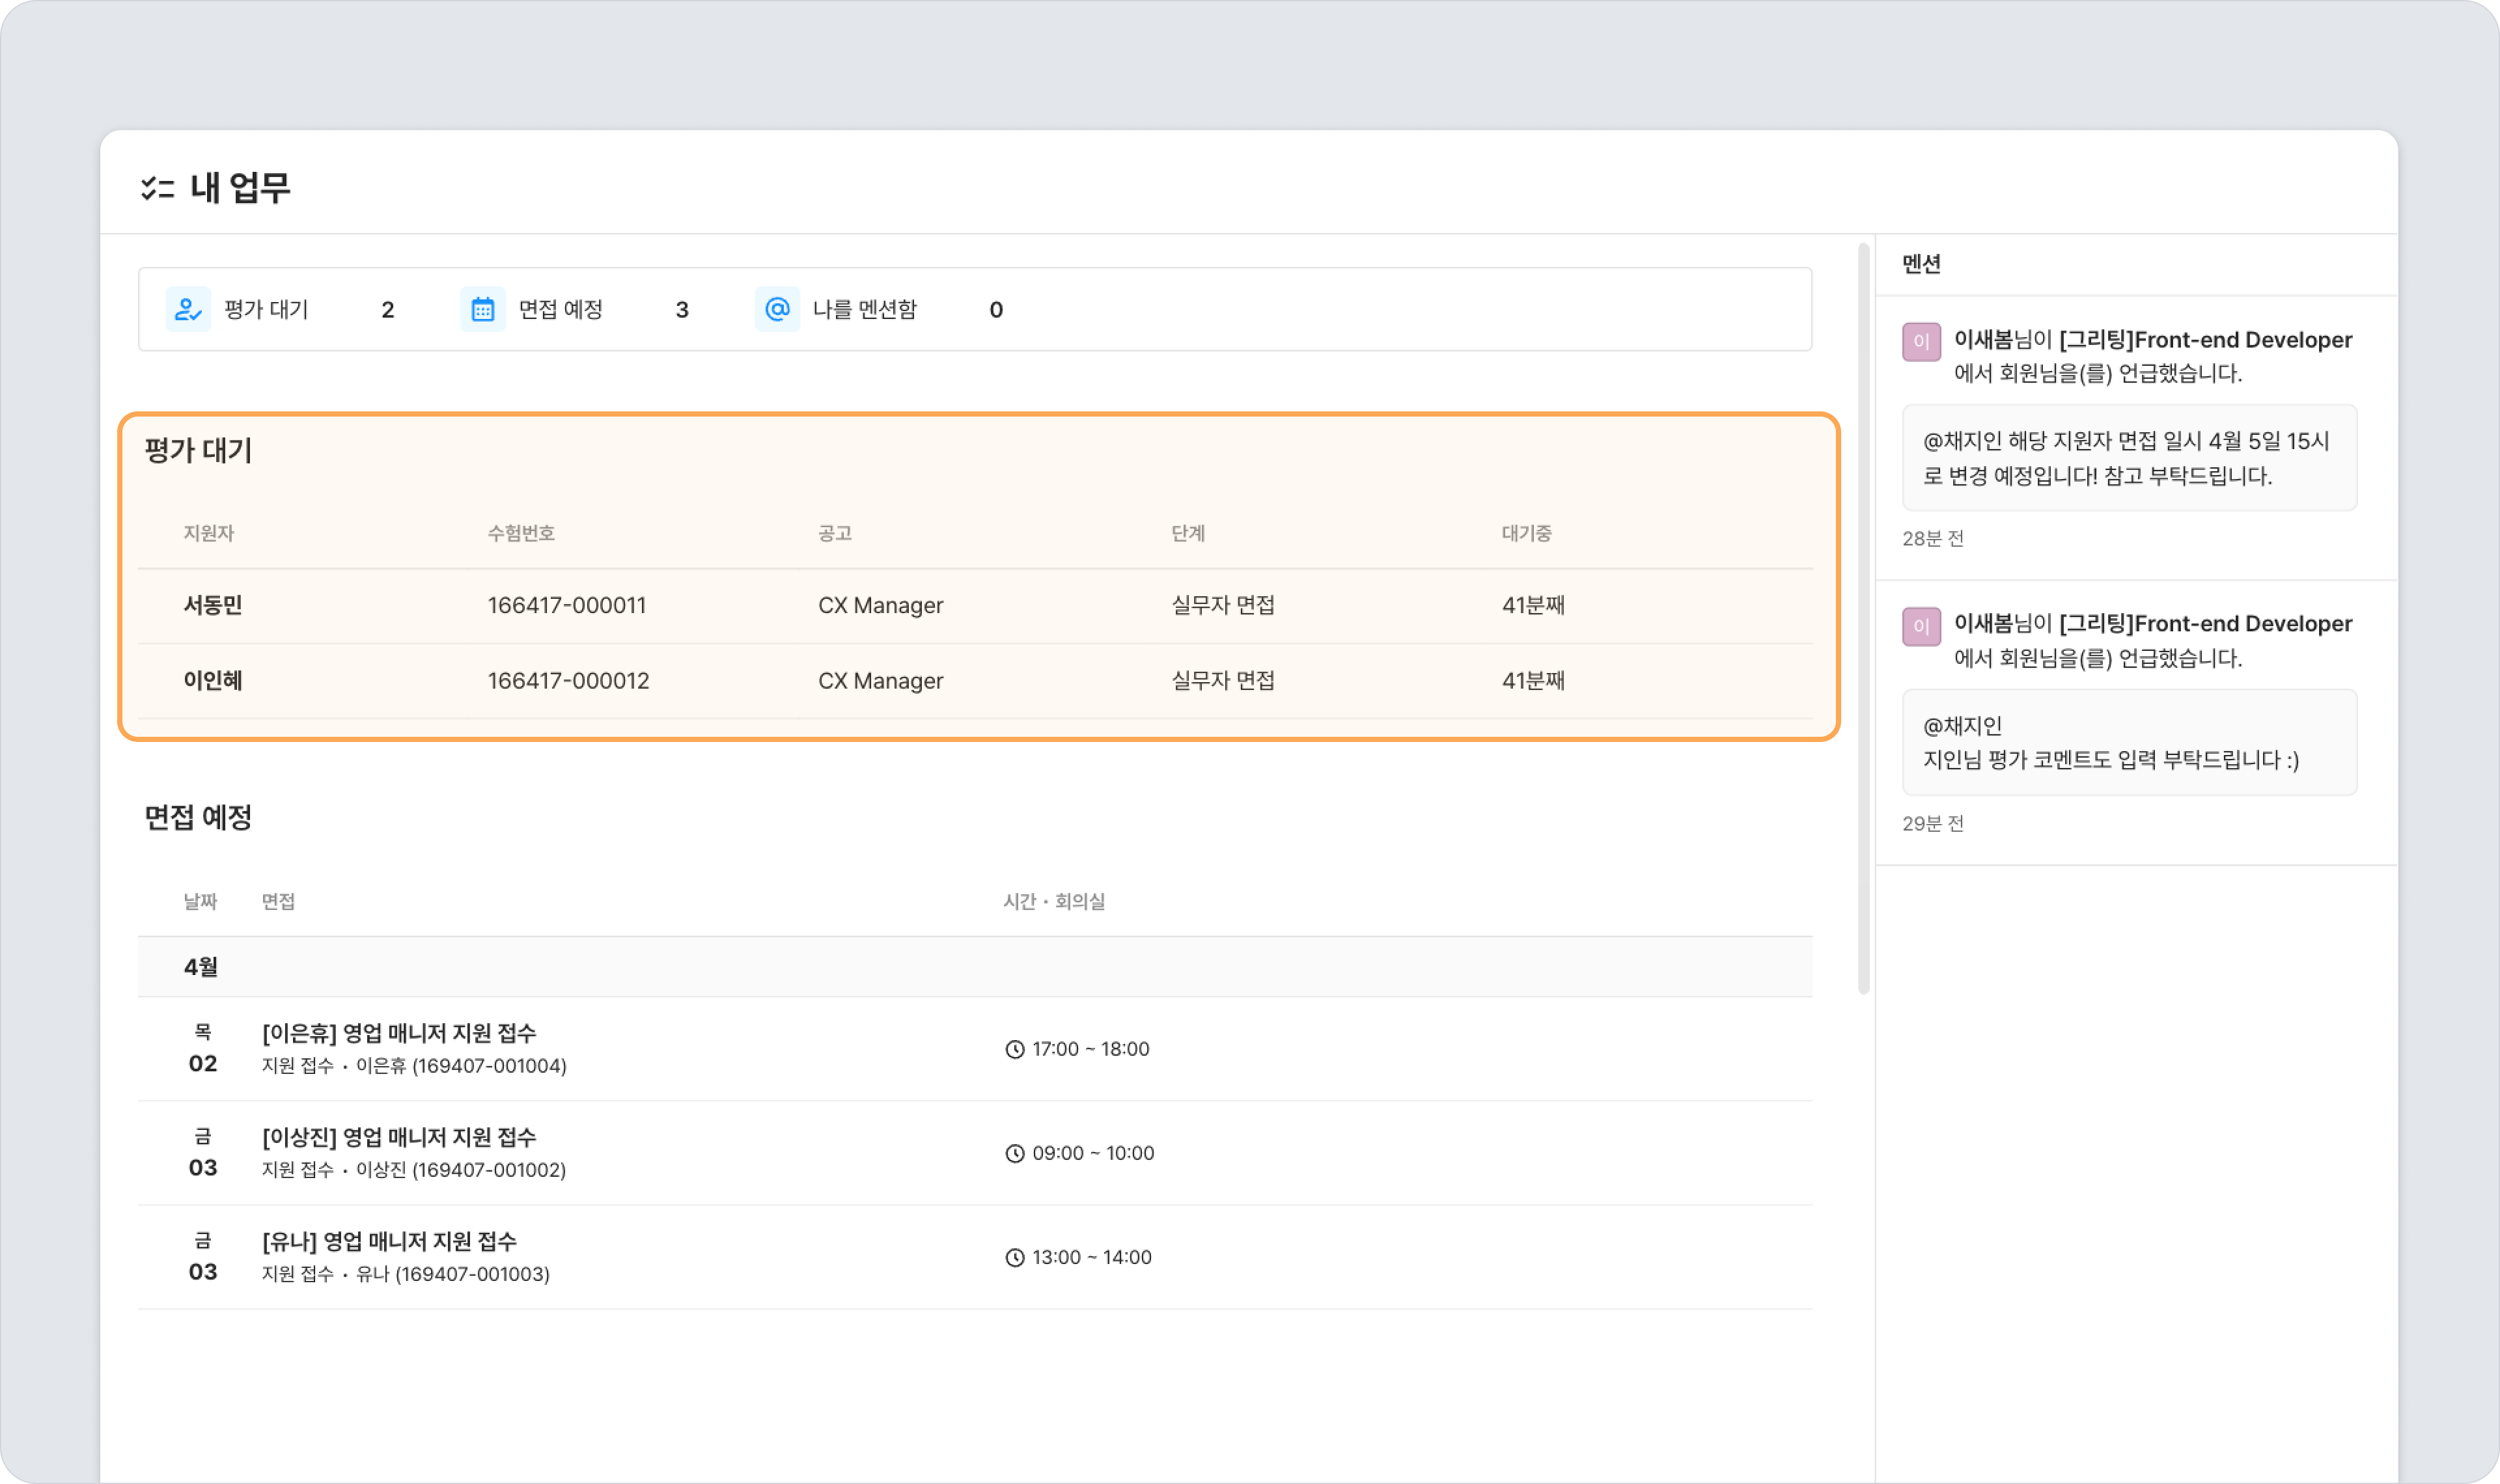The height and width of the screenshot is (1484, 2500).
Task: Click the first 이새봄 mention avatar
Action: 1921,342
